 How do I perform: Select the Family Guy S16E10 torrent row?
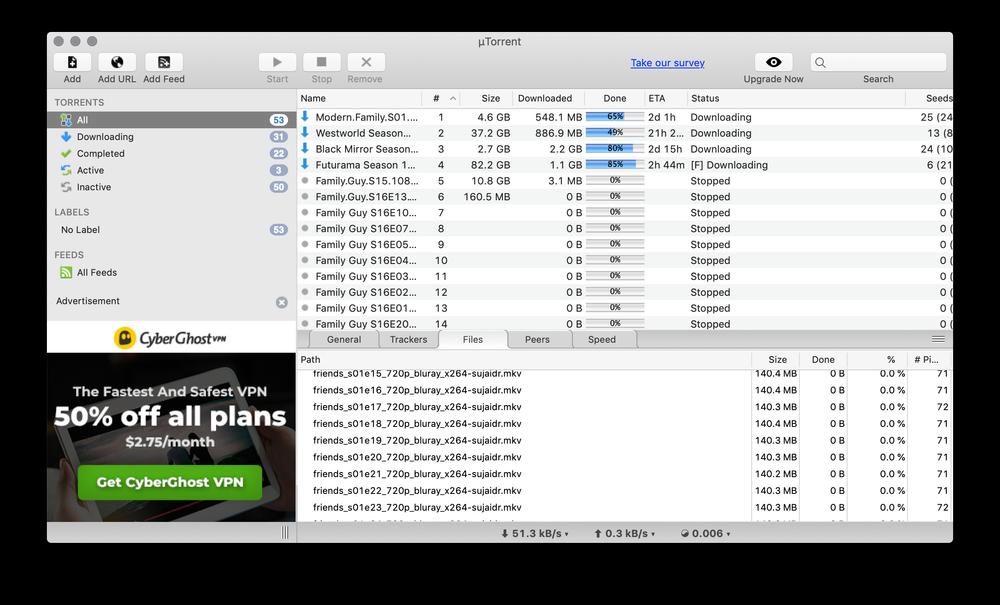[x=625, y=212]
